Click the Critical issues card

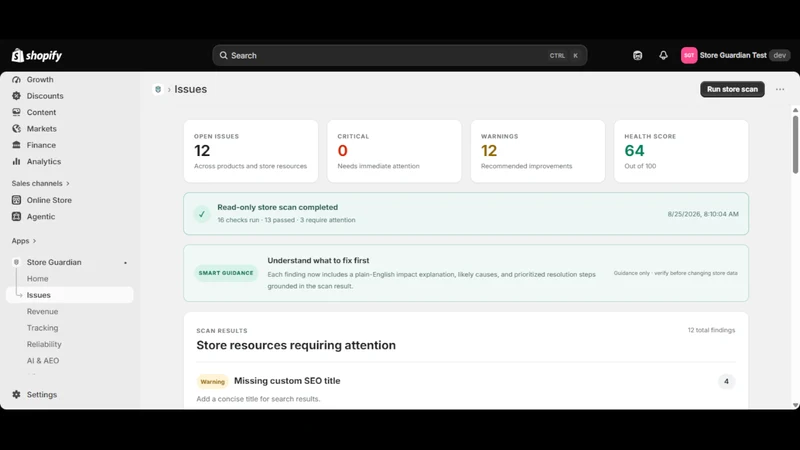394,151
